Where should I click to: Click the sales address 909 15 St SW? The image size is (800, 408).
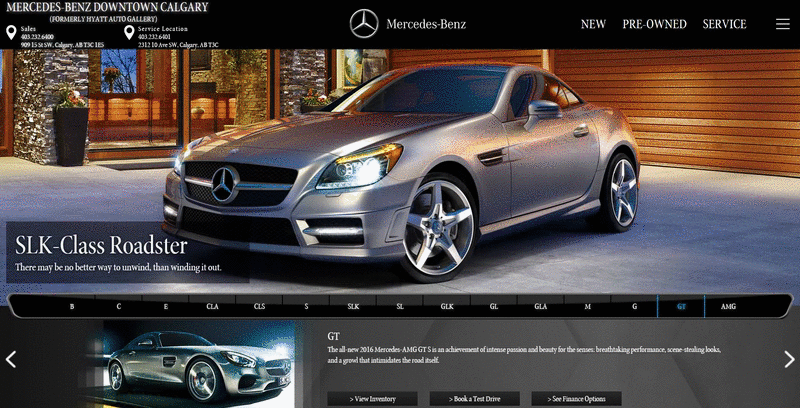(62, 45)
